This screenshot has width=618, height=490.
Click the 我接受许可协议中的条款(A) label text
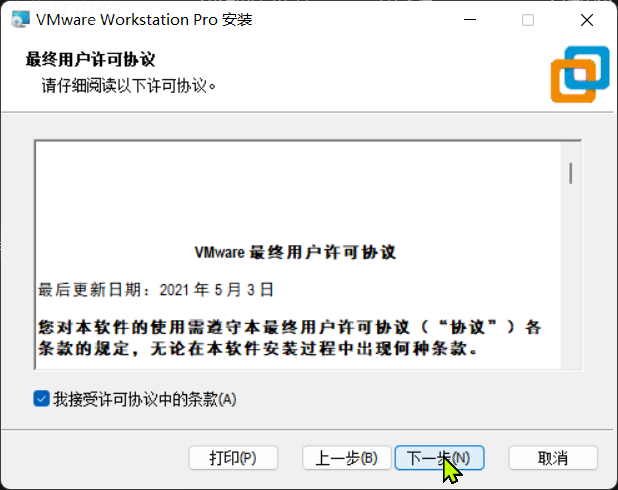tap(145, 399)
